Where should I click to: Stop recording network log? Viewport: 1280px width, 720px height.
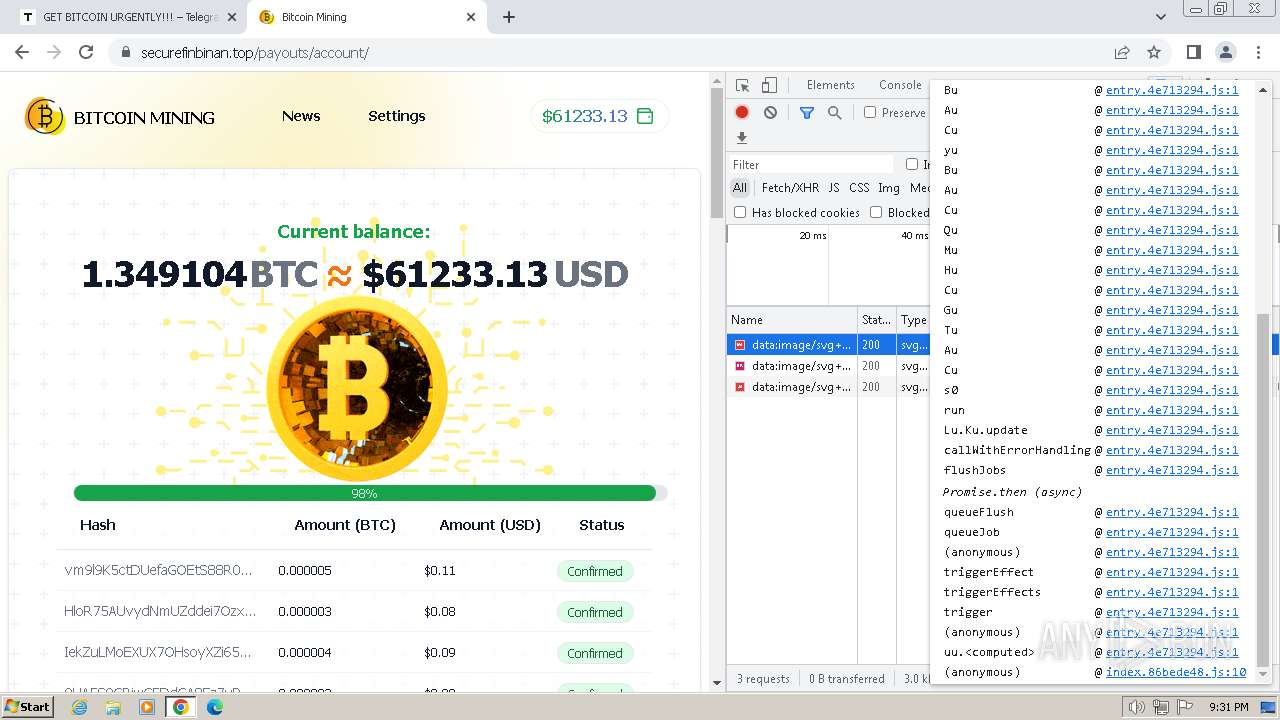pos(742,113)
